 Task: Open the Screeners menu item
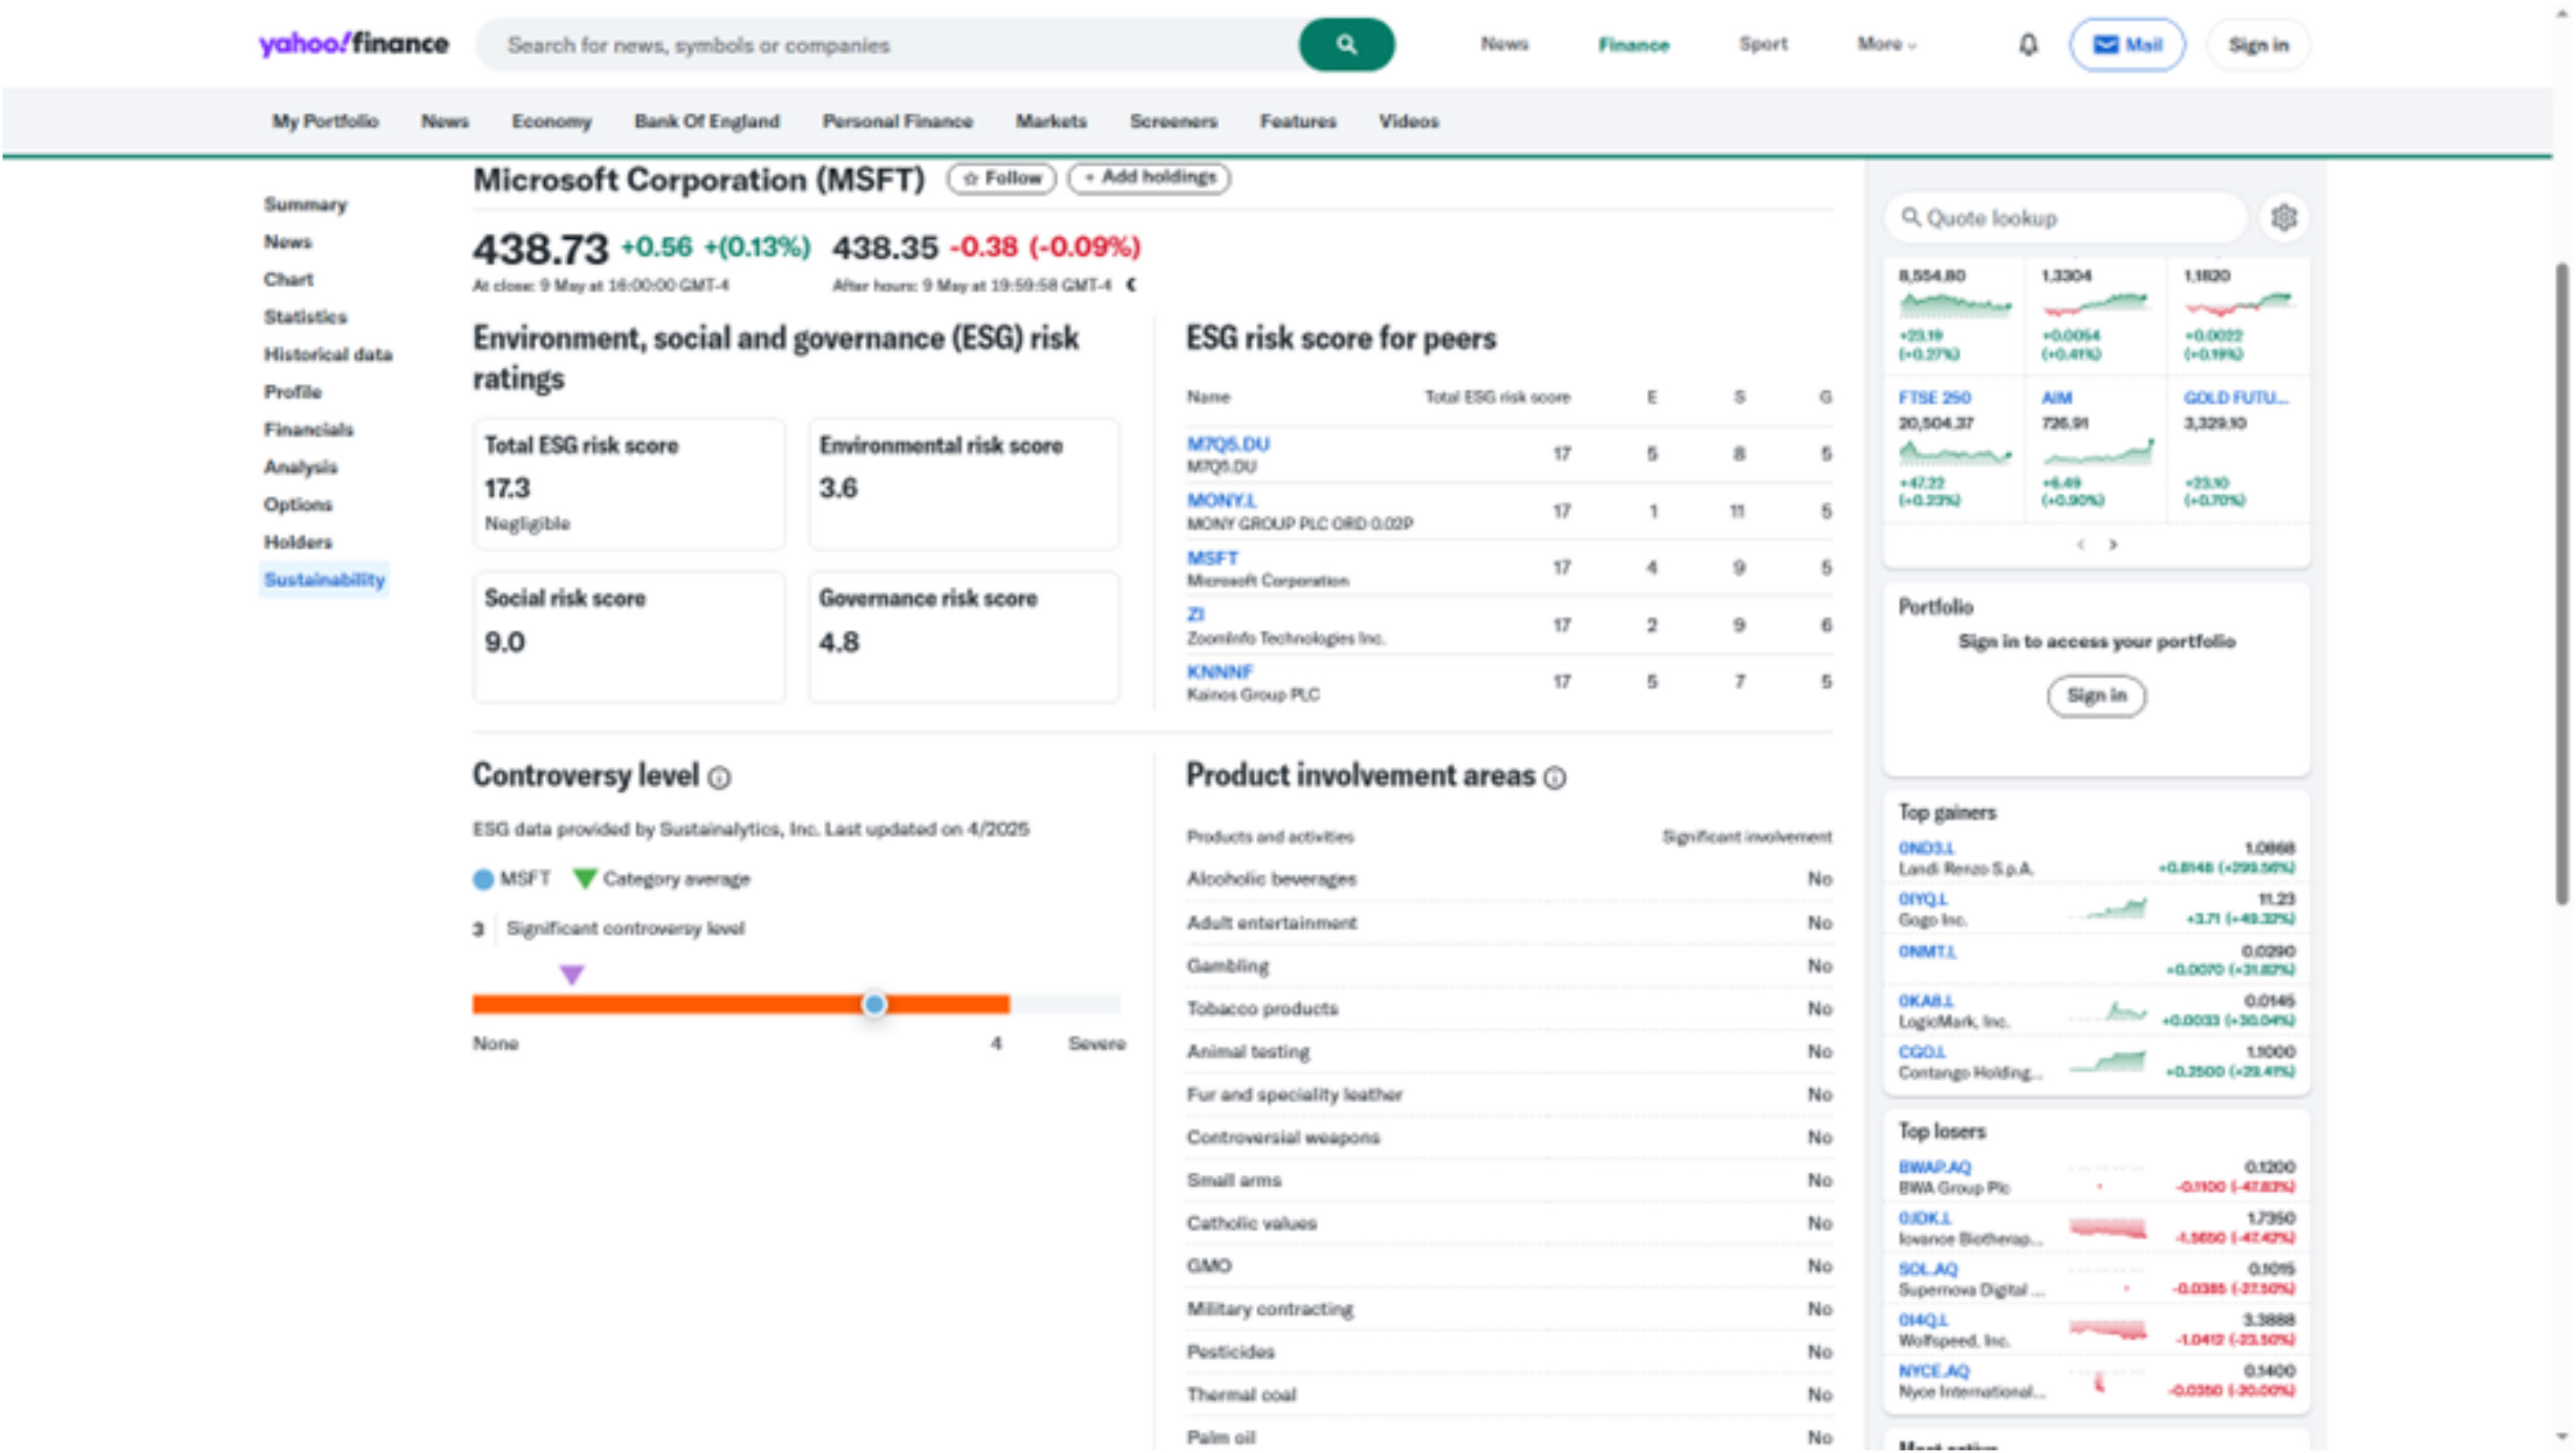1173,121
